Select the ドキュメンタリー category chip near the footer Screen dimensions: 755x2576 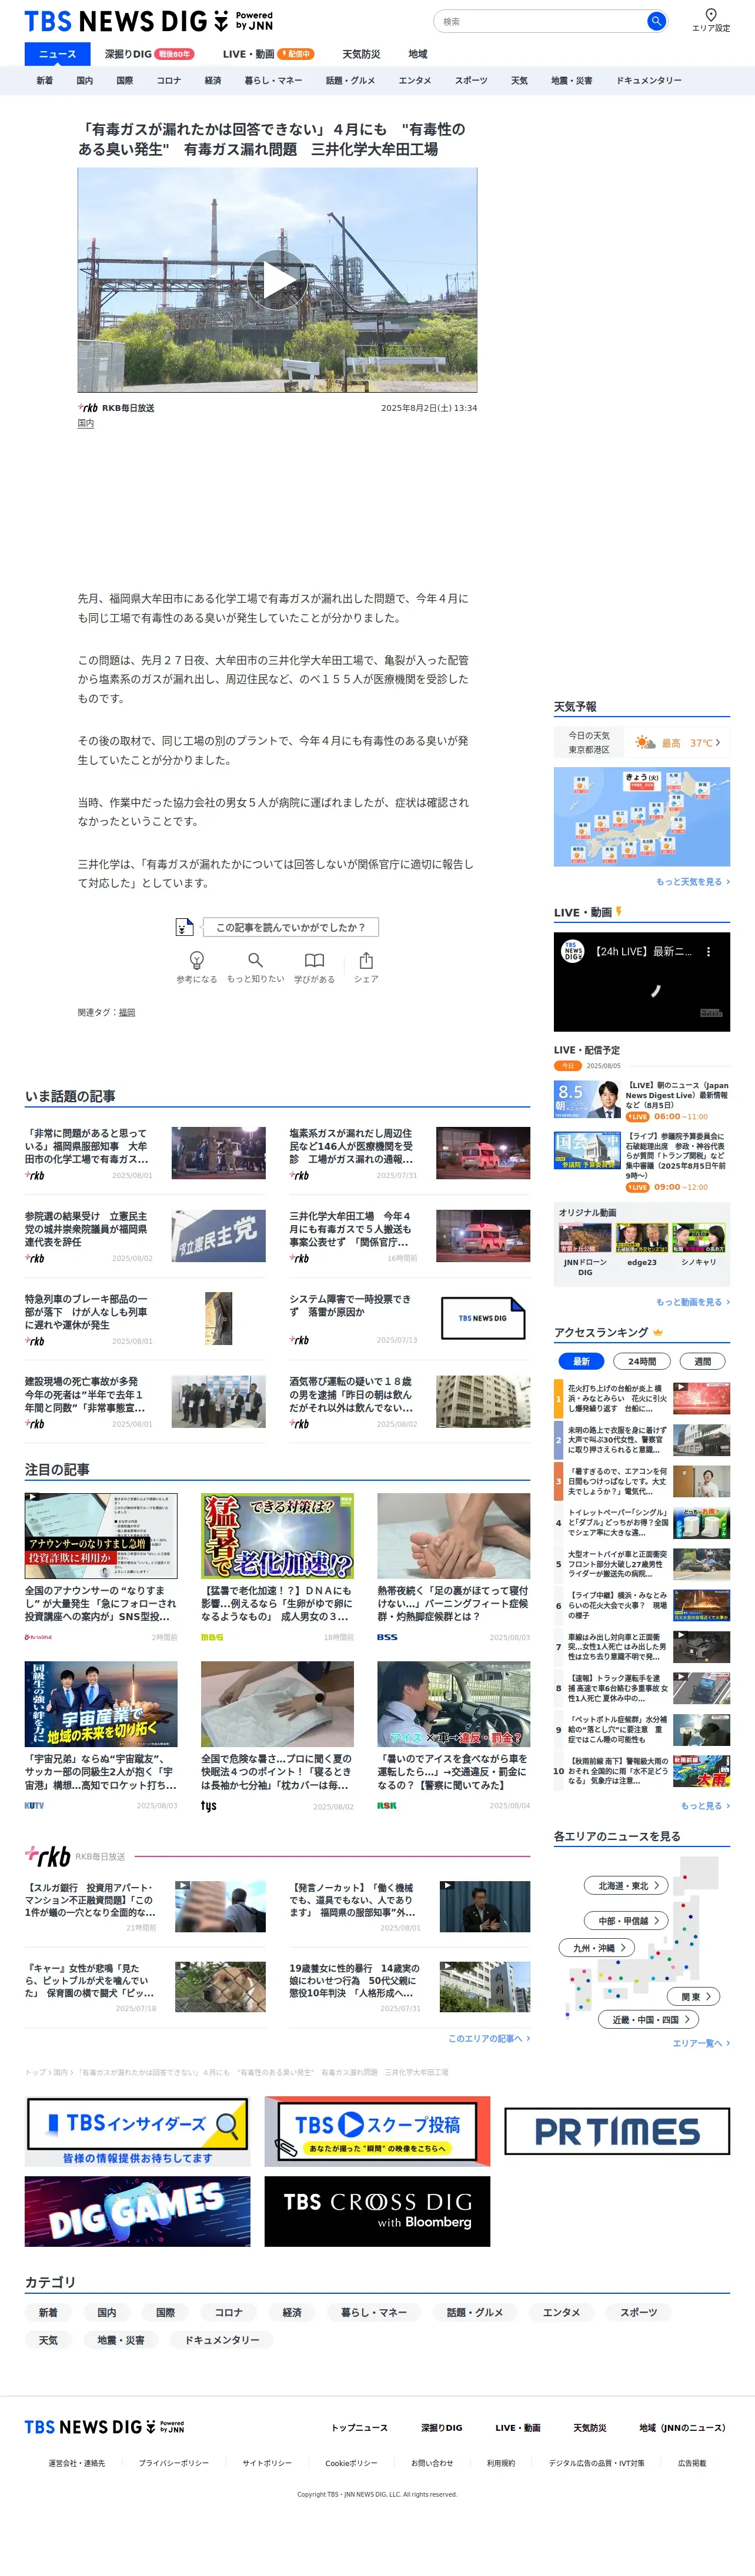(x=221, y=2340)
